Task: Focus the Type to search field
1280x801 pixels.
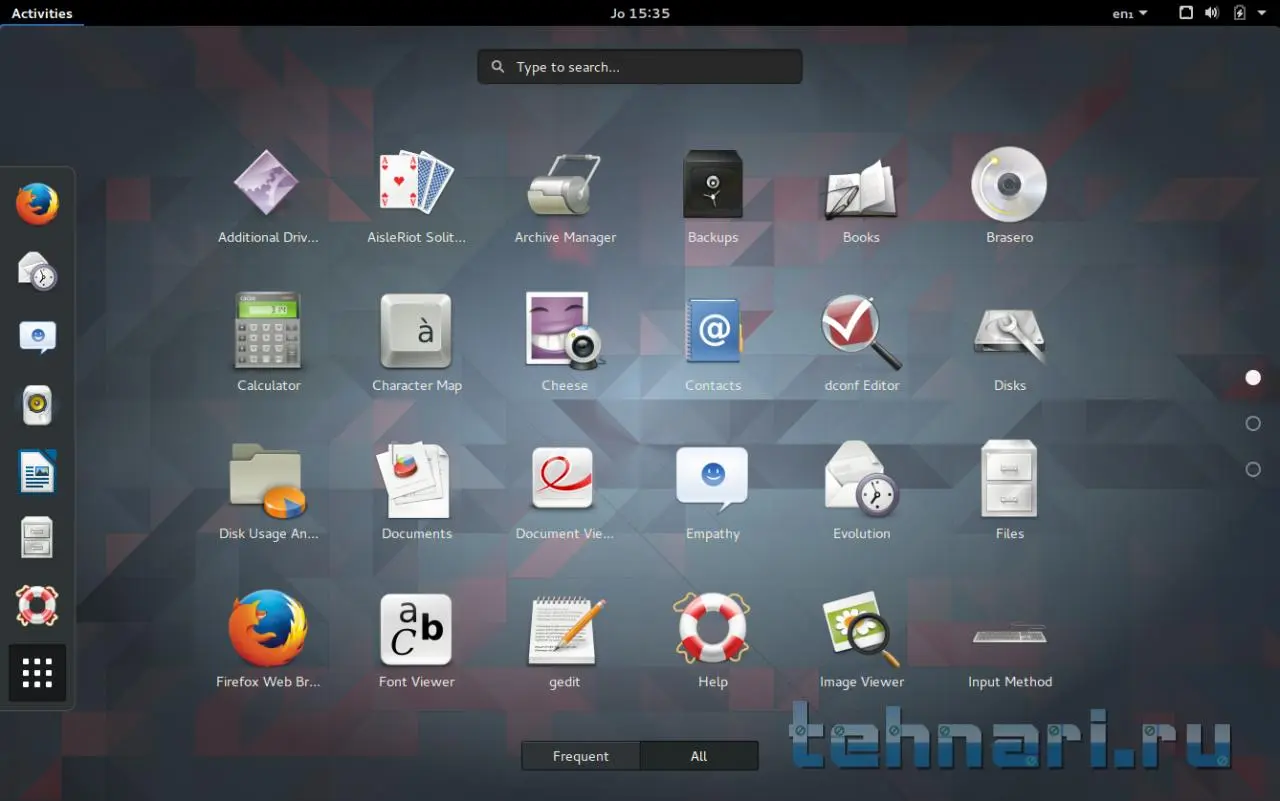Action: click(640, 67)
